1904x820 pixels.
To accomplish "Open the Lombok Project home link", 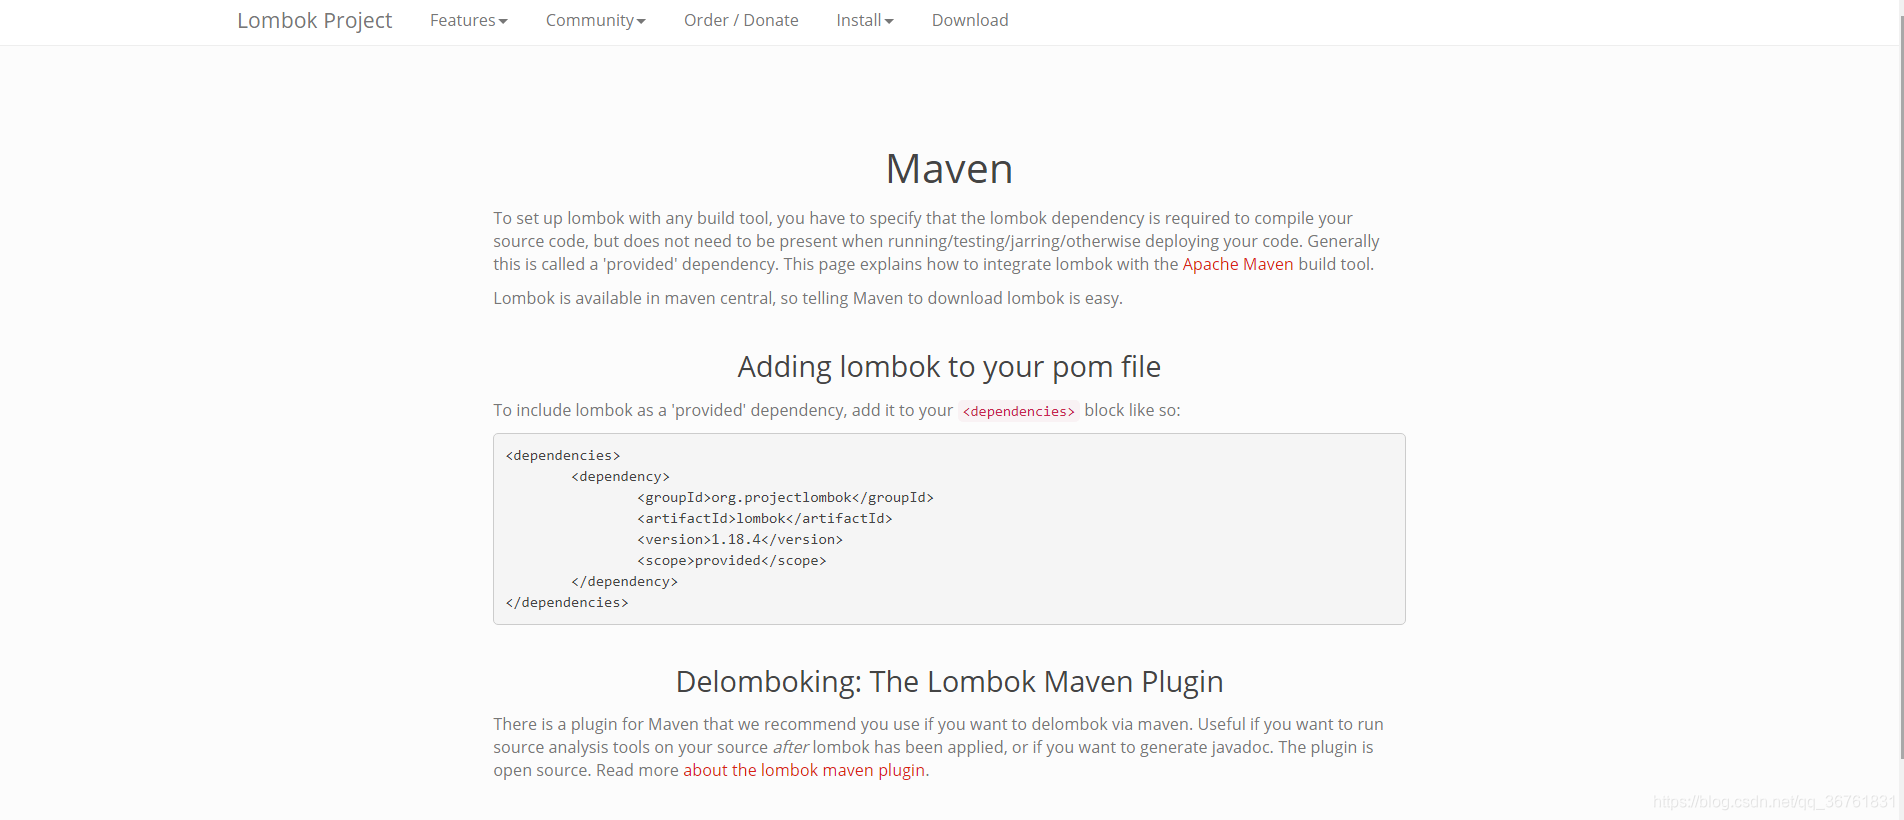I will click(x=314, y=21).
